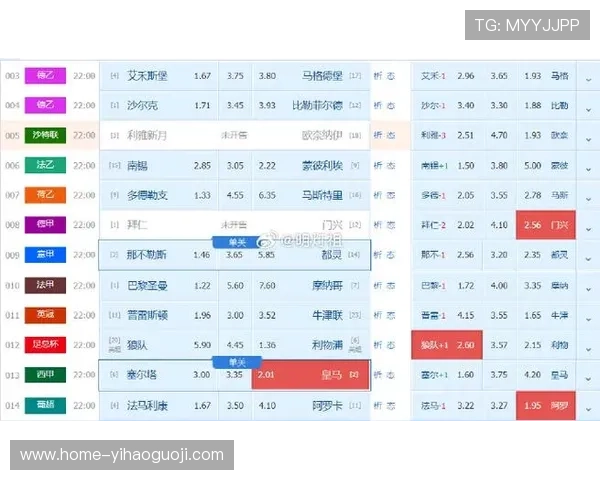The width and height of the screenshot is (600, 480).
Task: Open team 比勒菲尔德
Action: 317,105
